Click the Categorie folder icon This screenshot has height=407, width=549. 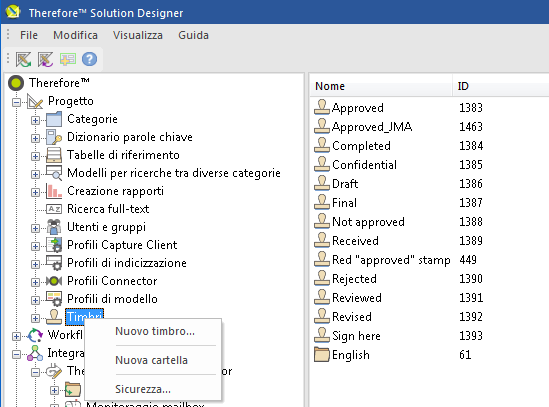(54, 119)
